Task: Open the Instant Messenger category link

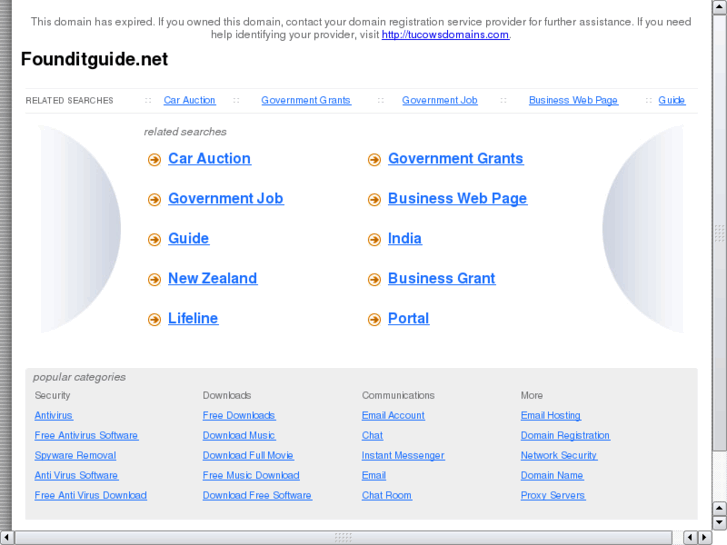Action: tap(403, 456)
